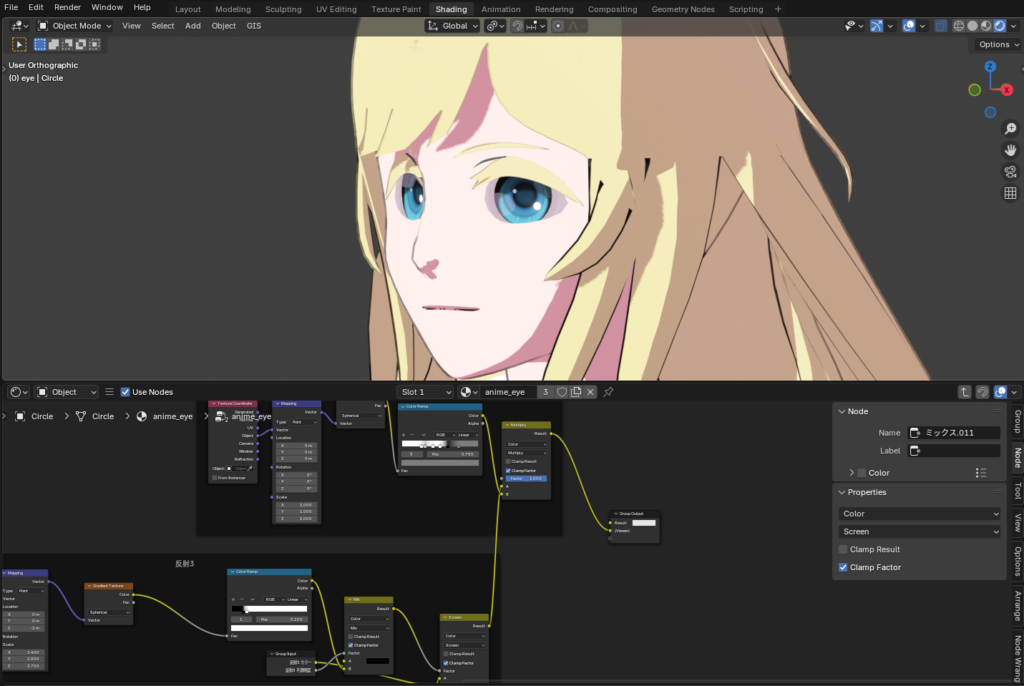Choose the Extend Selection mode icon
Screen dimensions: 1024x686
click(54, 44)
